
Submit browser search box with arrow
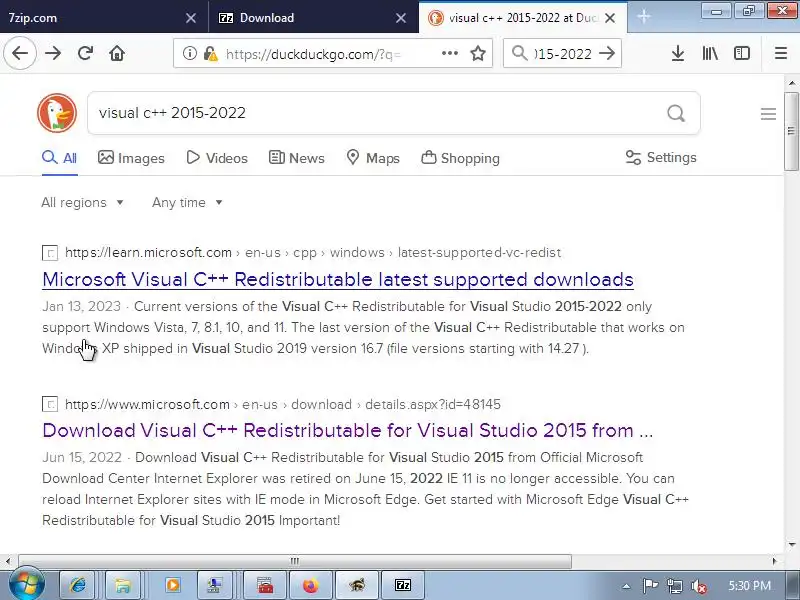click(x=607, y=53)
